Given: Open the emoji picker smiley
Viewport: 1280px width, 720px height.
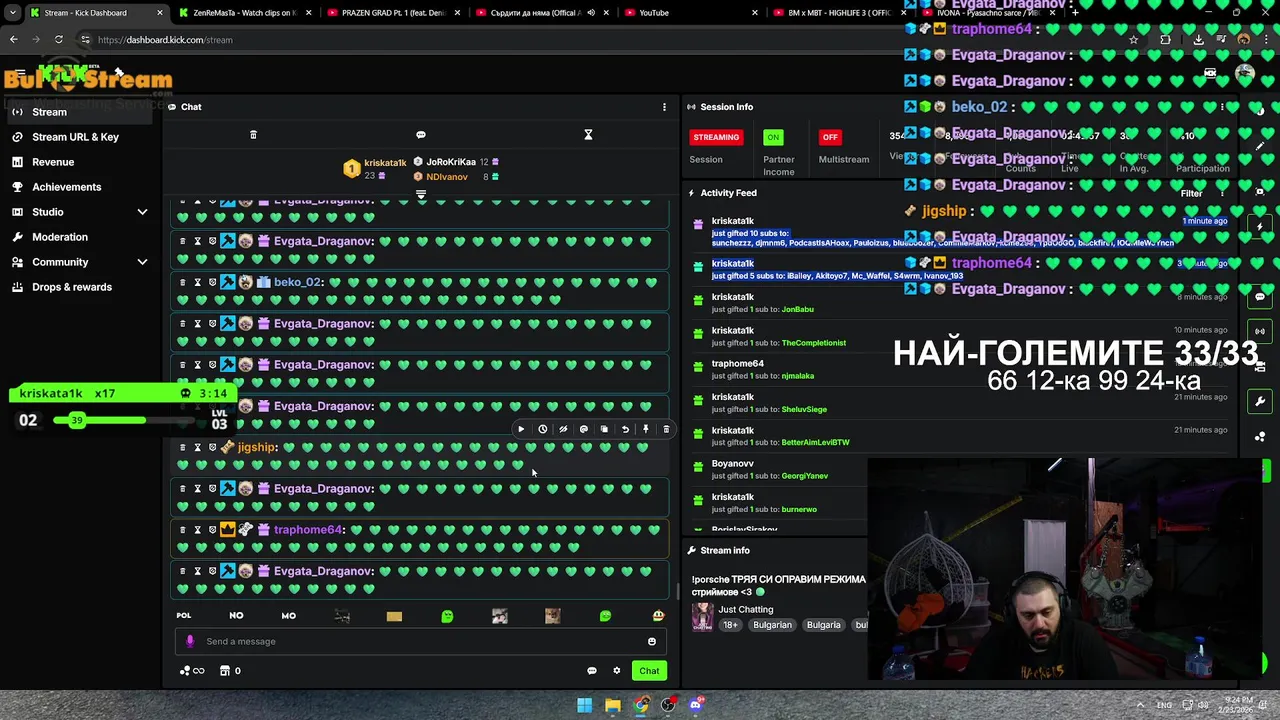Looking at the screenshot, I should (x=652, y=642).
